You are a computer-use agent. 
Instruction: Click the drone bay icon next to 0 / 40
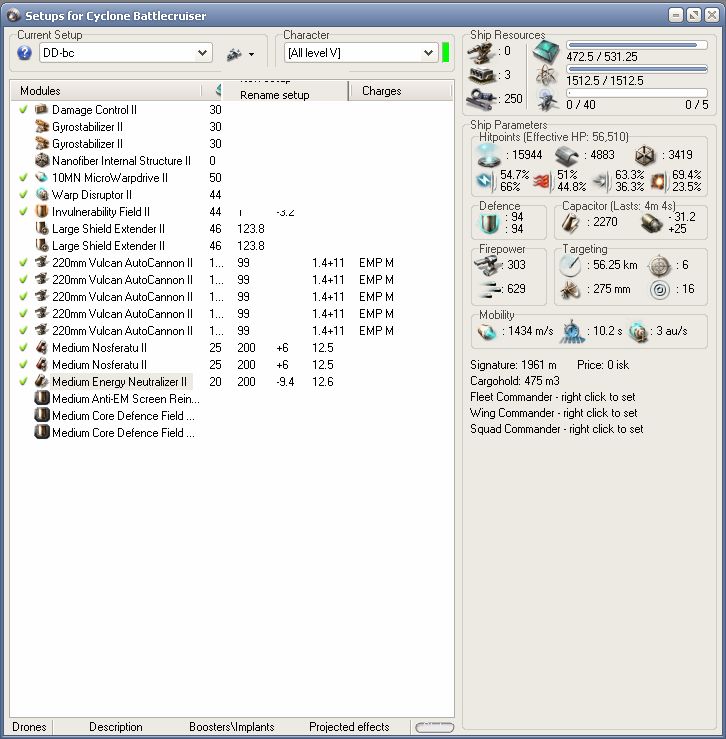pyautogui.click(x=547, y=99)
